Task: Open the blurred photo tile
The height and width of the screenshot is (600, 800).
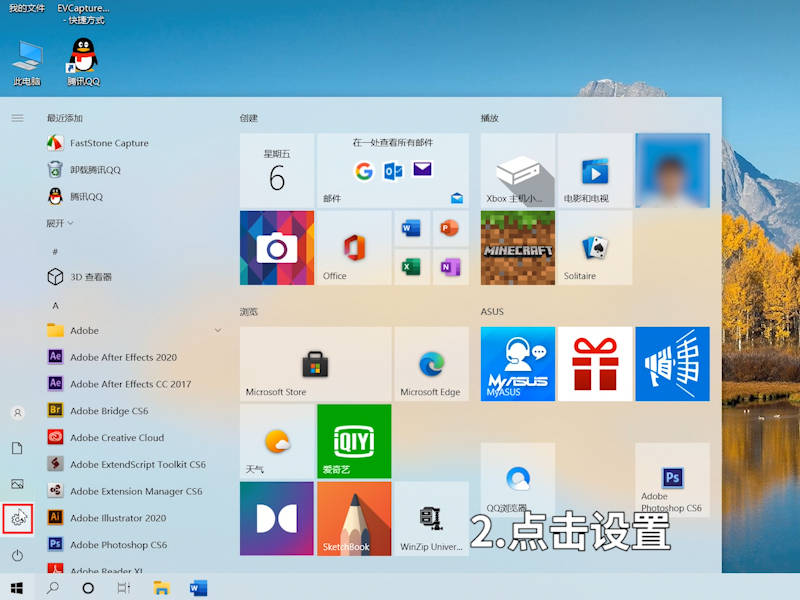Action: pyautogui.click(x=672, y=170)
